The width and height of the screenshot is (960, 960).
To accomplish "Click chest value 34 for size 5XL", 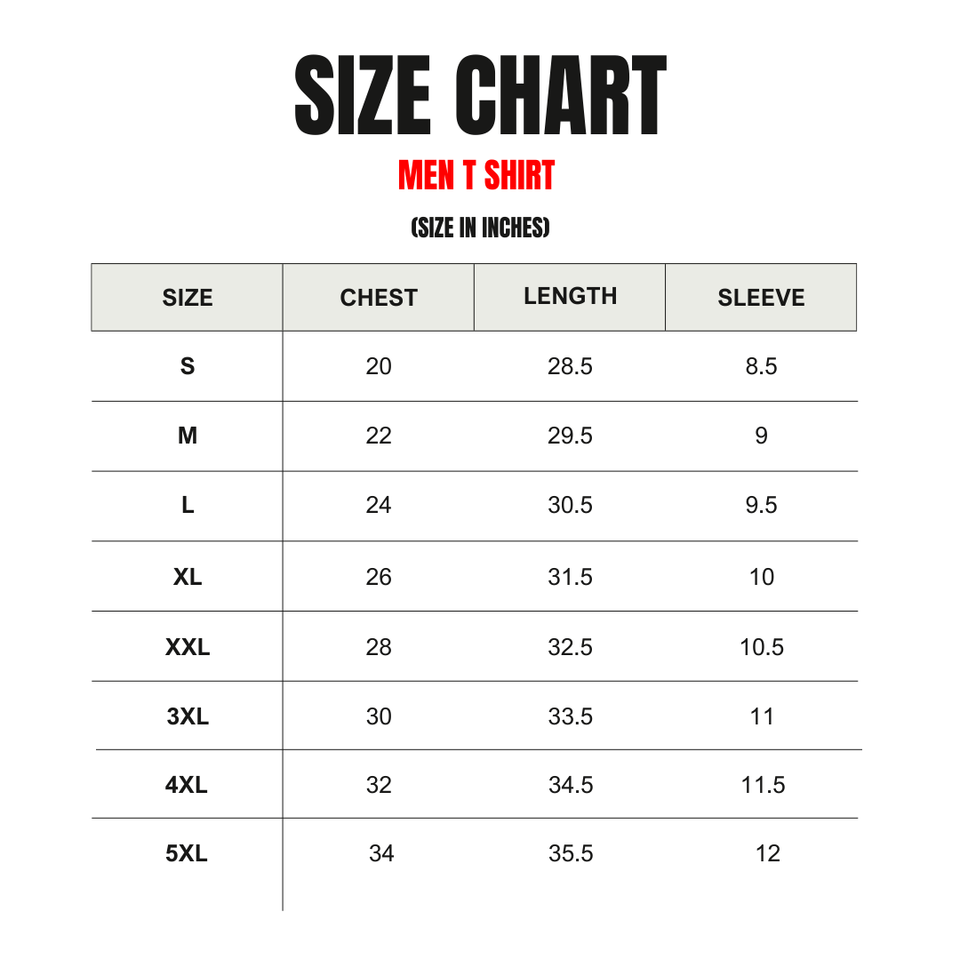I will 381,854.
